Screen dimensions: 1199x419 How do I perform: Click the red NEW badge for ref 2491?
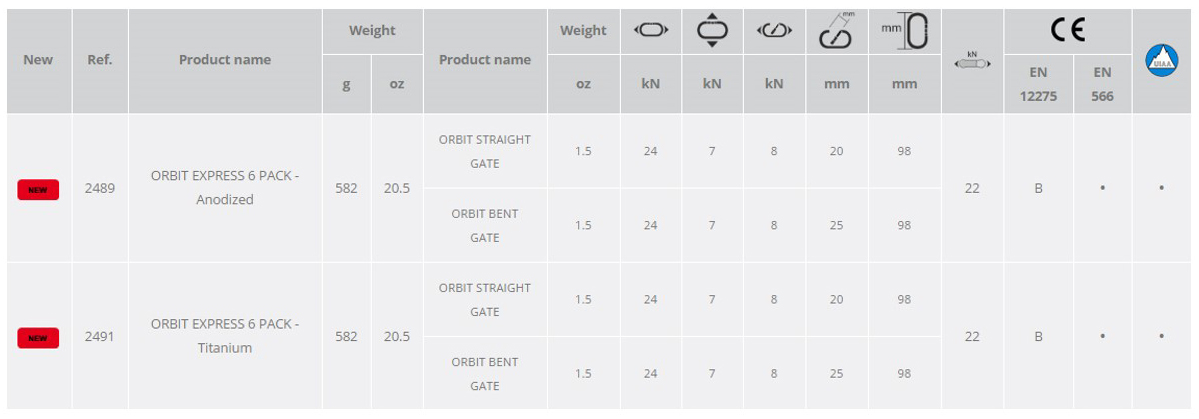click(38, 338)
